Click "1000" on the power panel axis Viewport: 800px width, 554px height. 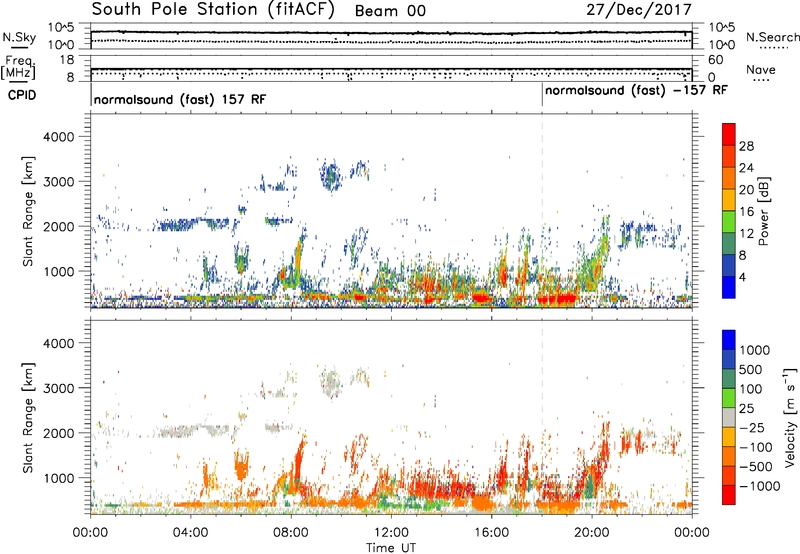pos(58,272)
